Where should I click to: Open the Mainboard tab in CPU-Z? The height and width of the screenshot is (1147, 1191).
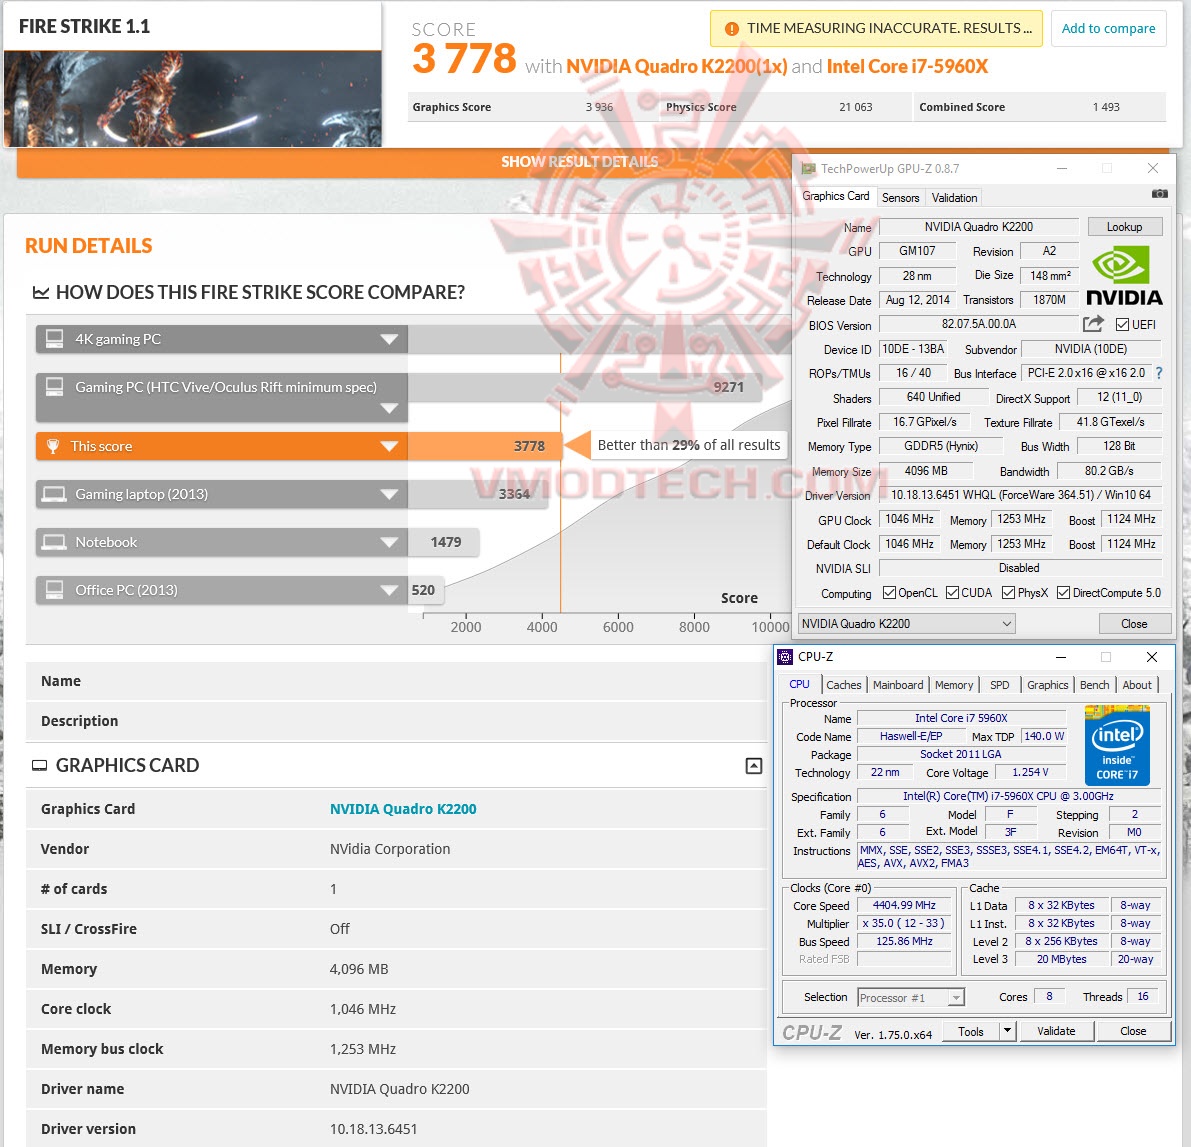click(898, 684)
